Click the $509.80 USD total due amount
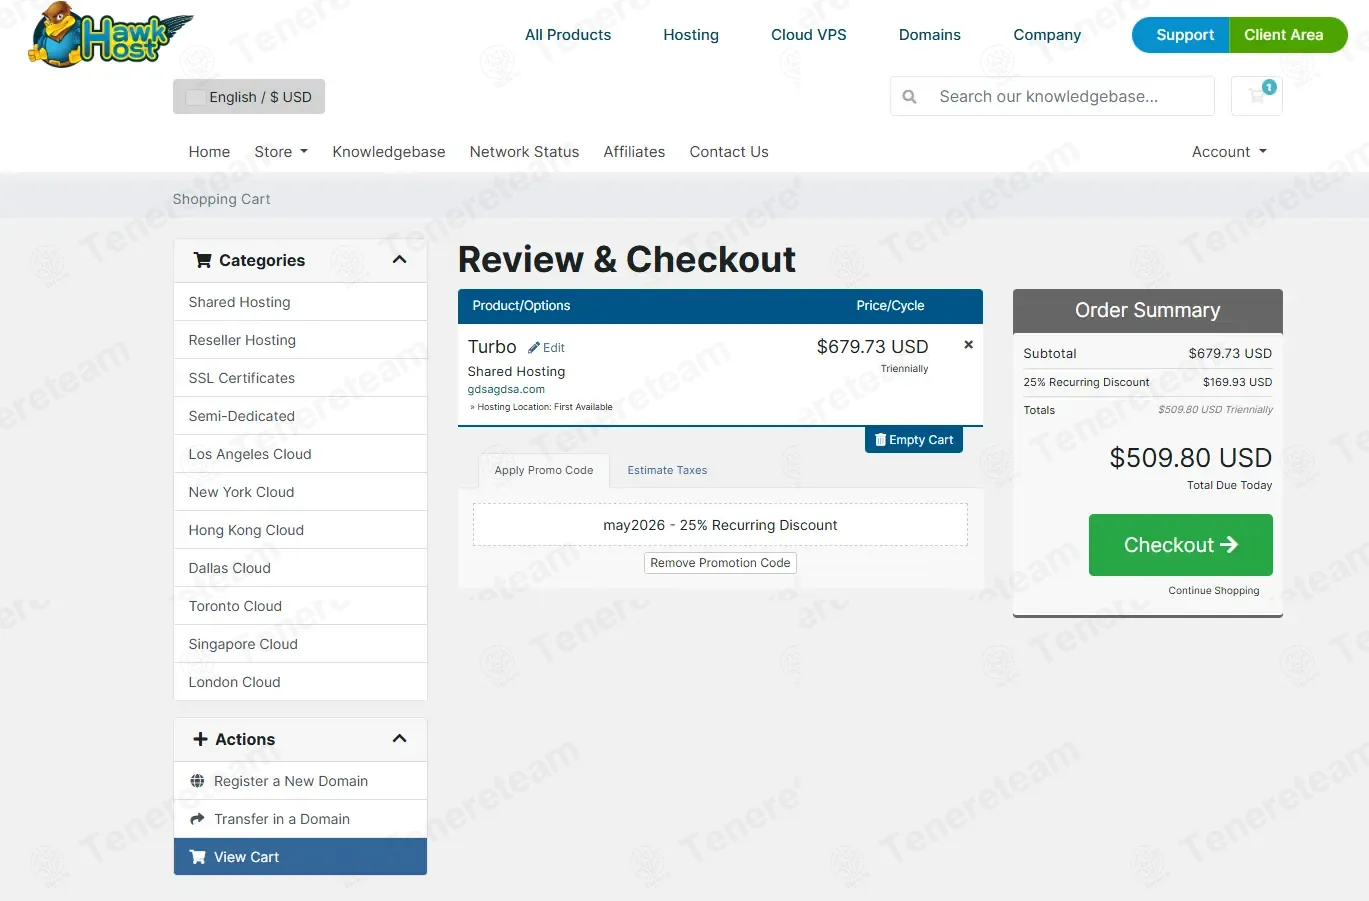This screenshot has width=1369, height=901. point(1191,458)
